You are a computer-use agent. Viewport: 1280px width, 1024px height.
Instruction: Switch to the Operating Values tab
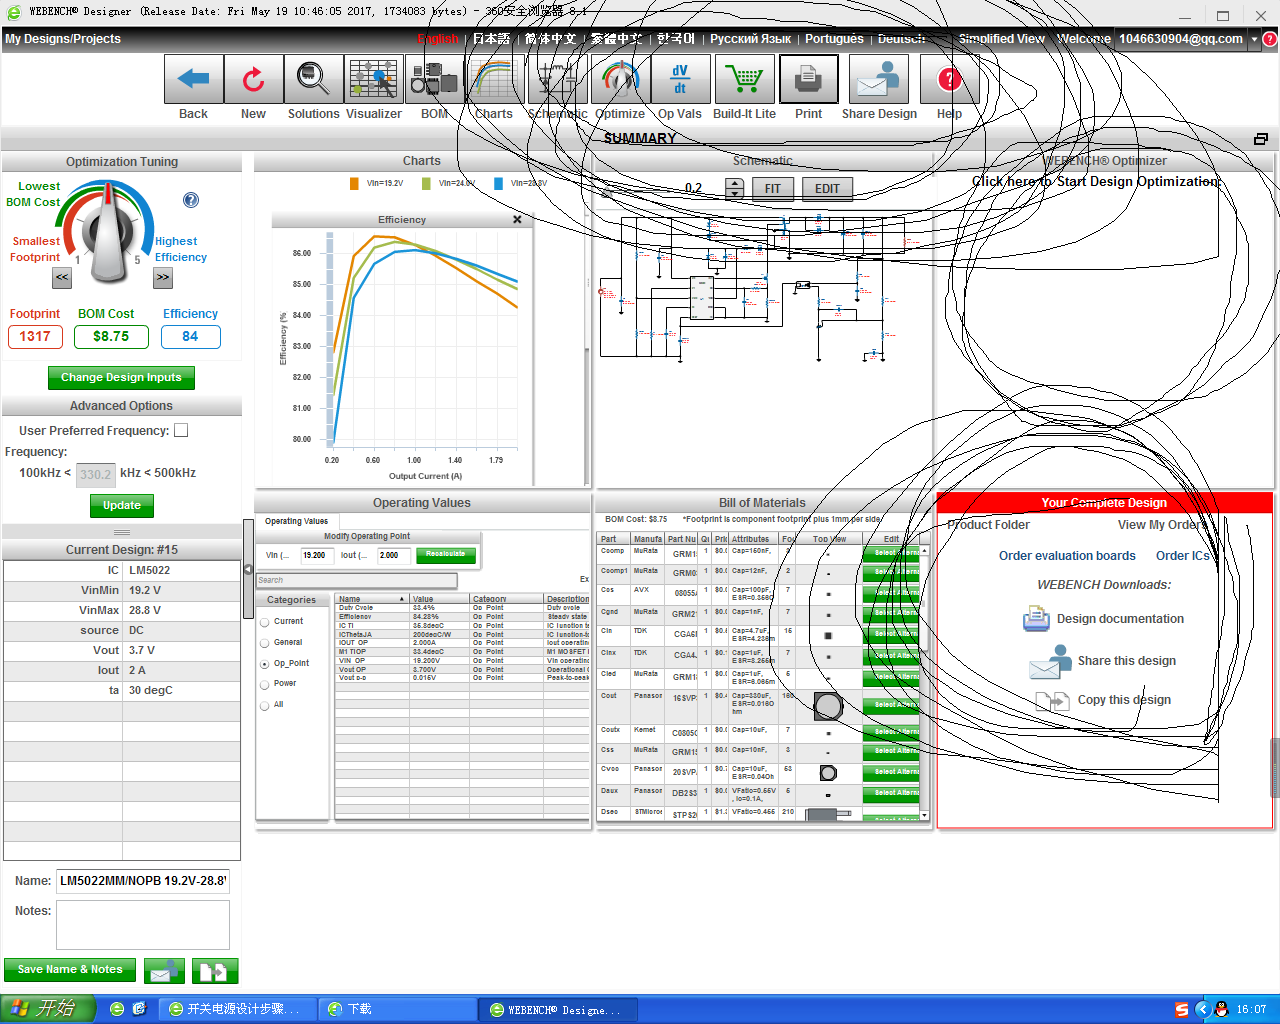(x=296, y=521)
